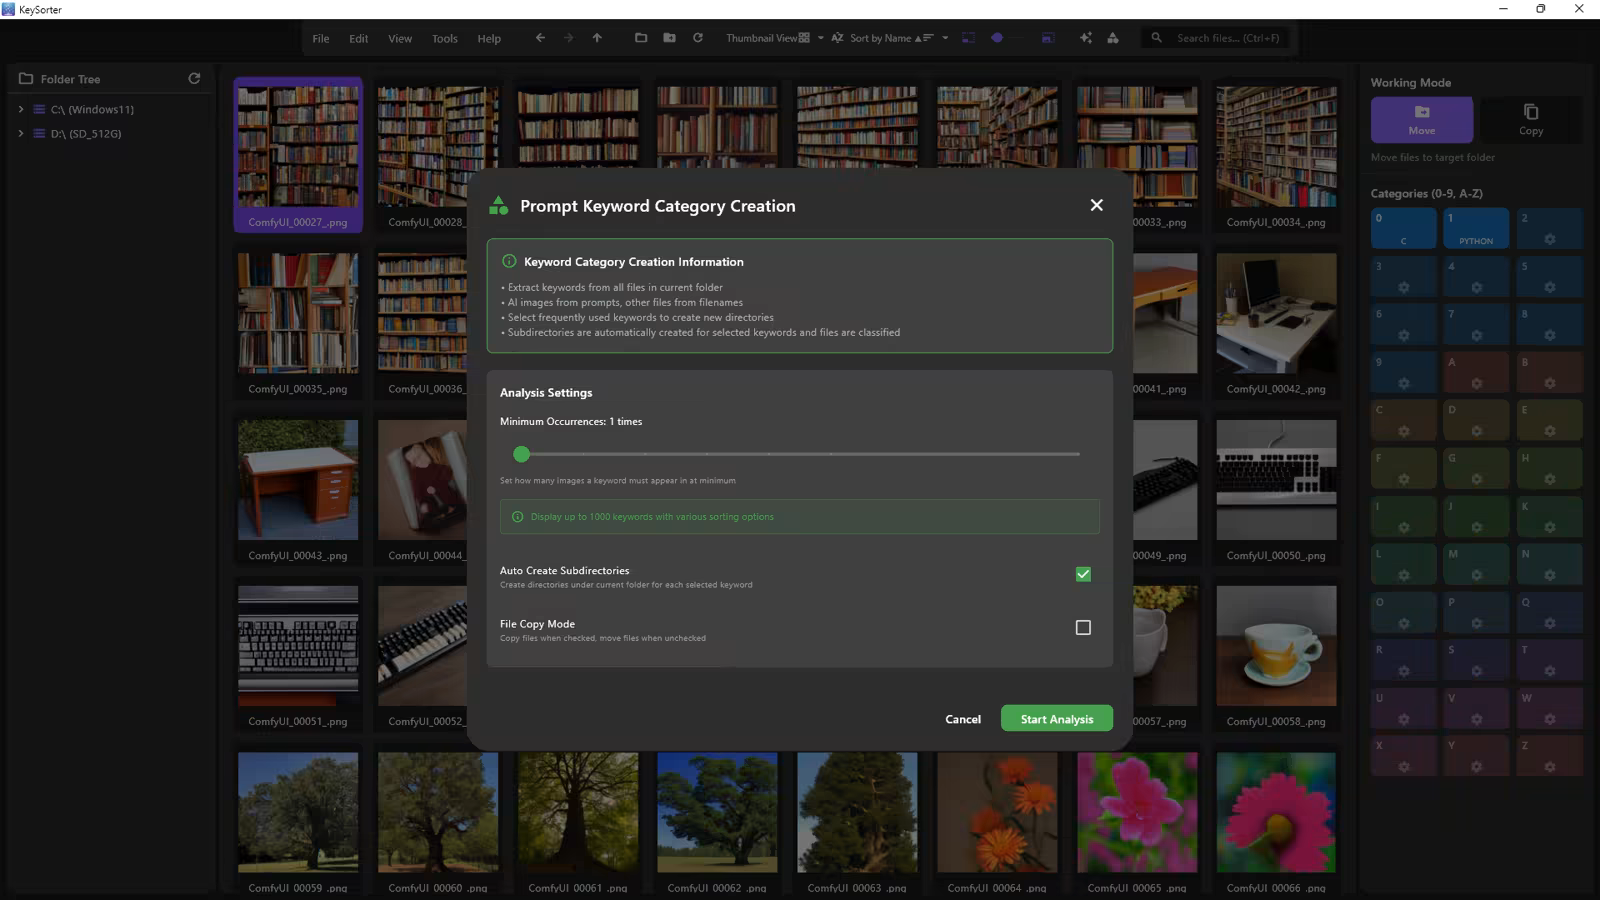The width and height of the screenshot is (1600, 900).
Task: Refresh the file list using toolbar icon
Action: 698,38
